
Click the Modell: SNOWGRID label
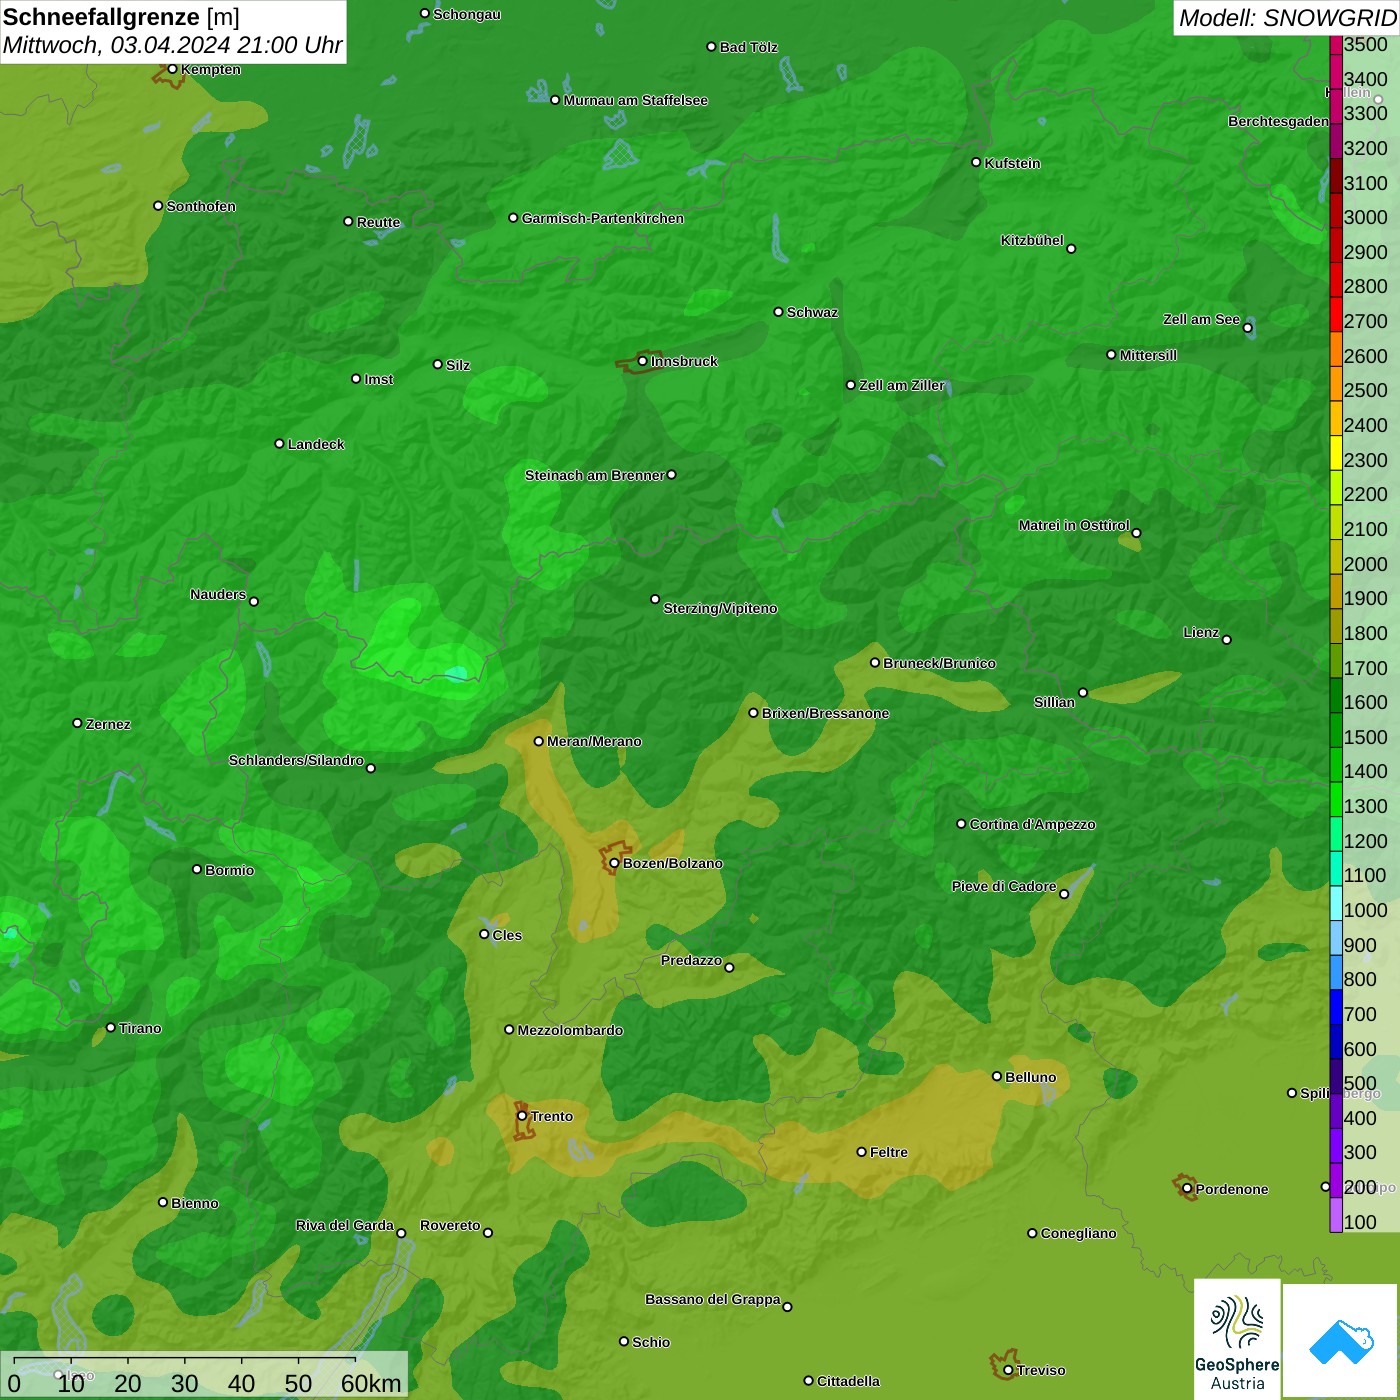[1287, 17]
